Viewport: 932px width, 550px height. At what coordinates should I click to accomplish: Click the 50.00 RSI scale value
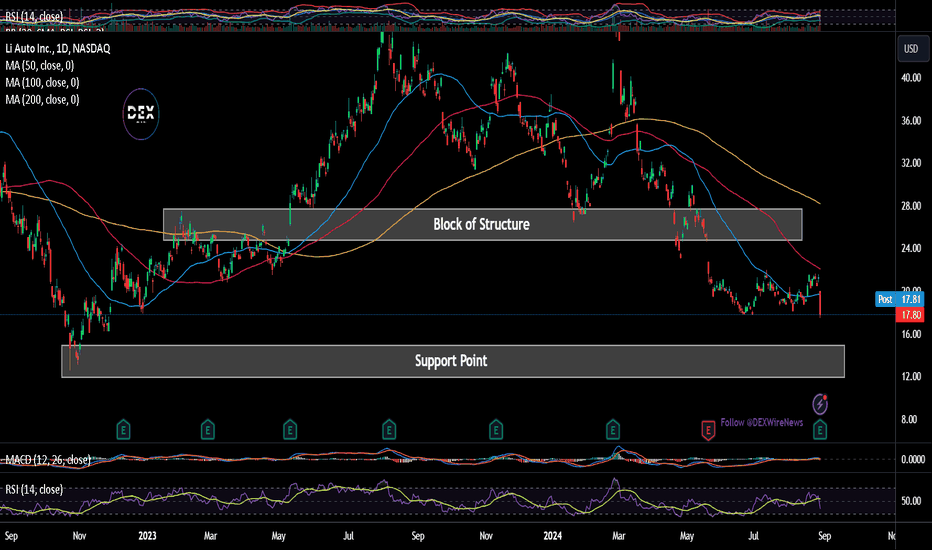911,501
